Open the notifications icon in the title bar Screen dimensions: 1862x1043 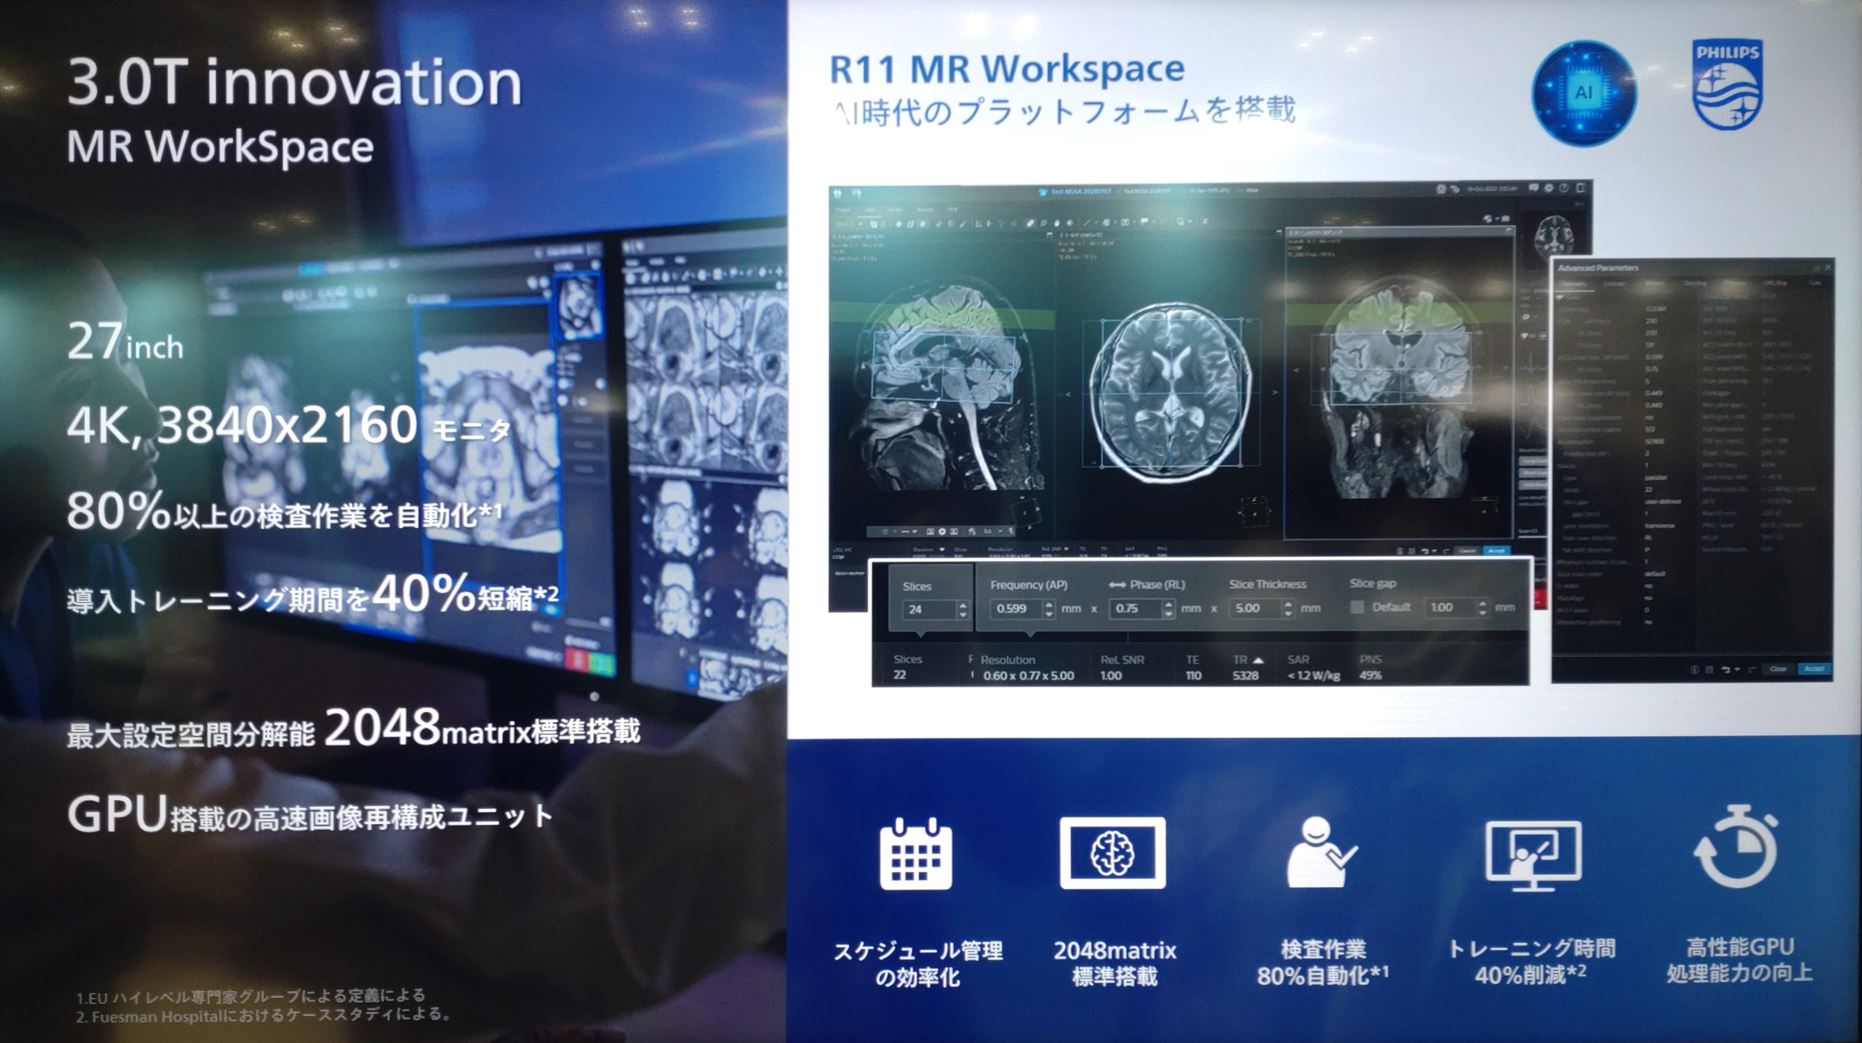tap(1534, 188)
